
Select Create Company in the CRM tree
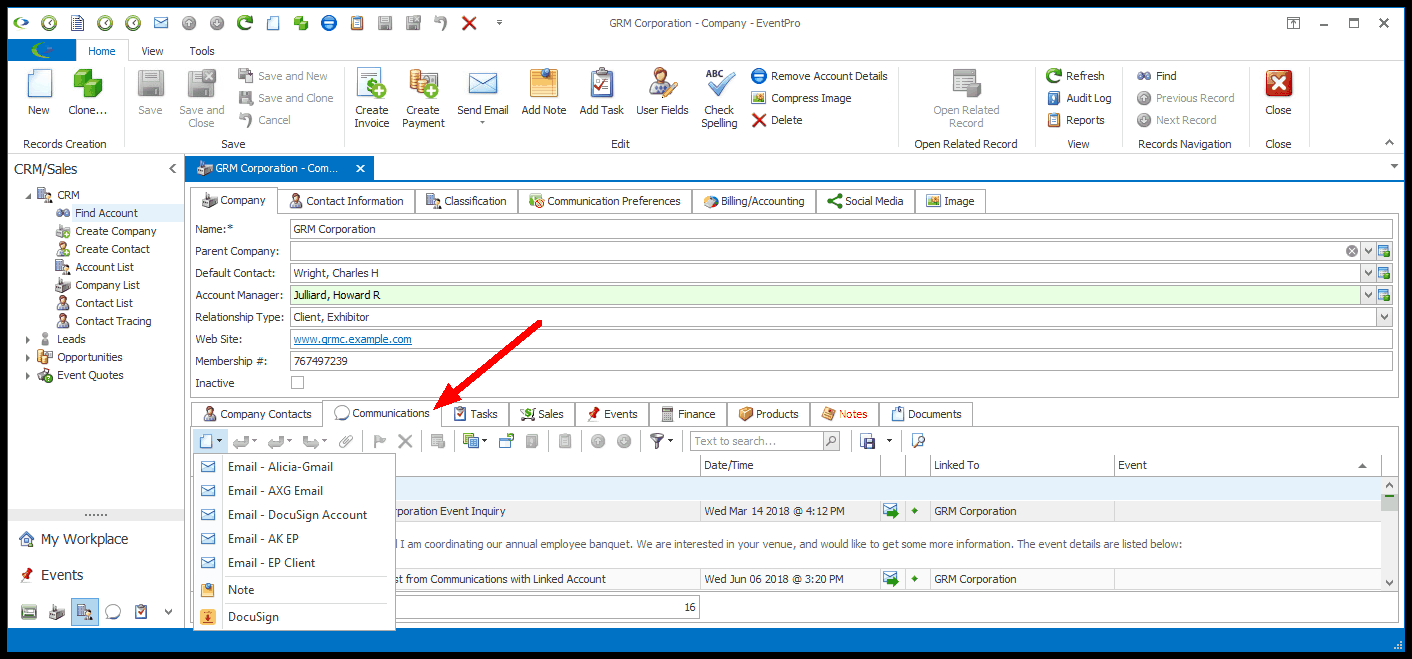(x=116, y=231)
